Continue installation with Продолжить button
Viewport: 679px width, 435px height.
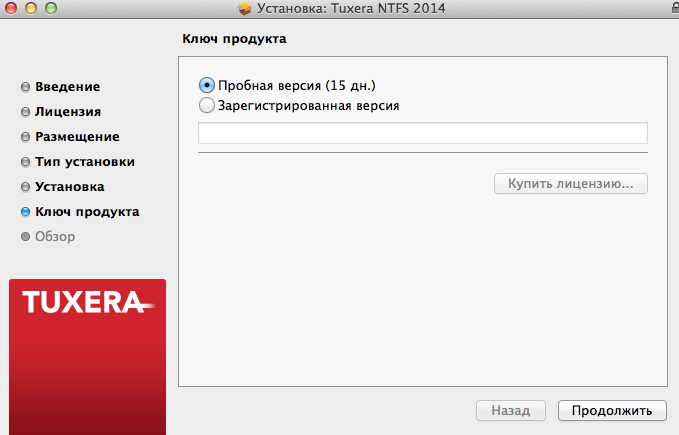(612, 410)
